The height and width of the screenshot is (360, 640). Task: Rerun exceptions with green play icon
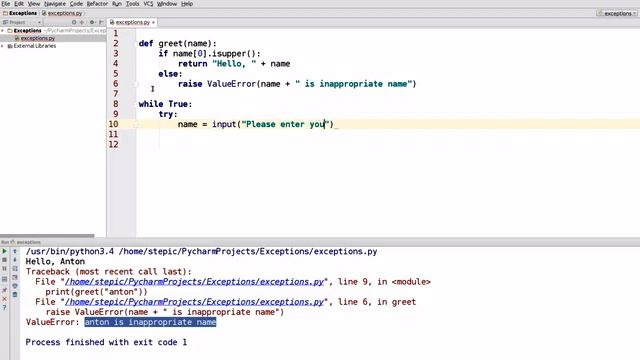(4, 251)
